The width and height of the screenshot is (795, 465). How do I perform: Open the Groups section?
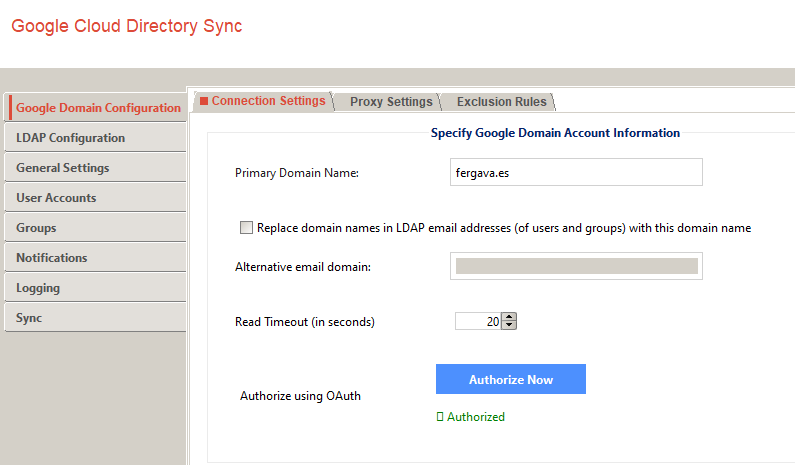click(x=95, y=228)
